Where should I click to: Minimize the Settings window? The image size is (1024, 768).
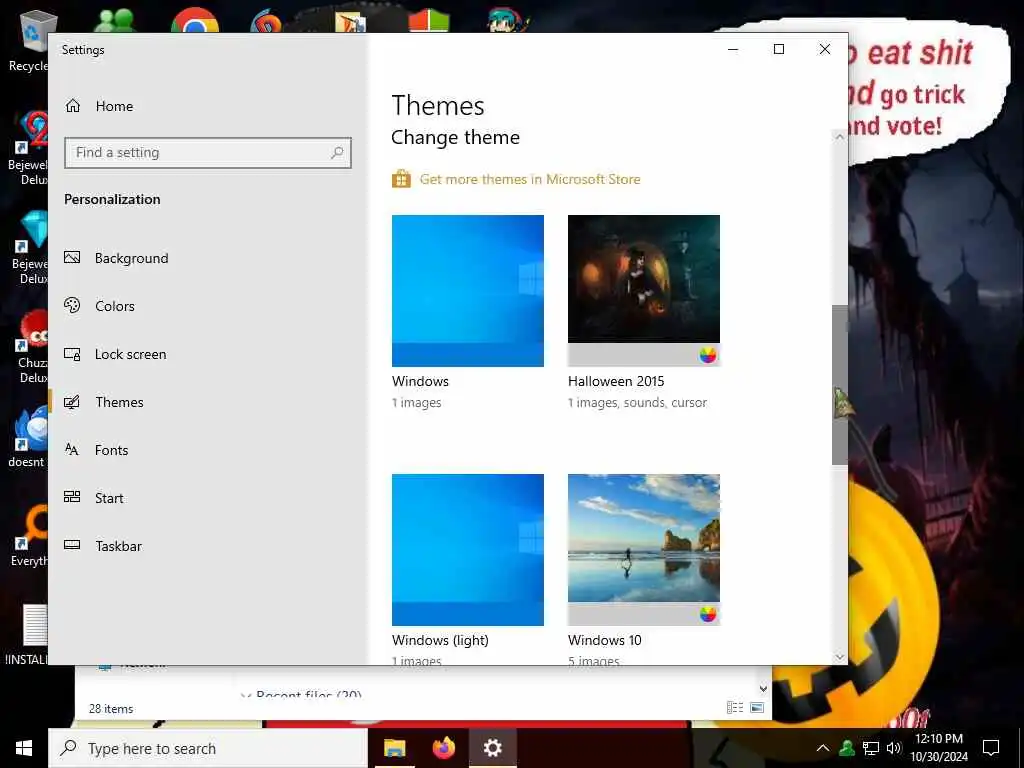[x=733, y=49]
